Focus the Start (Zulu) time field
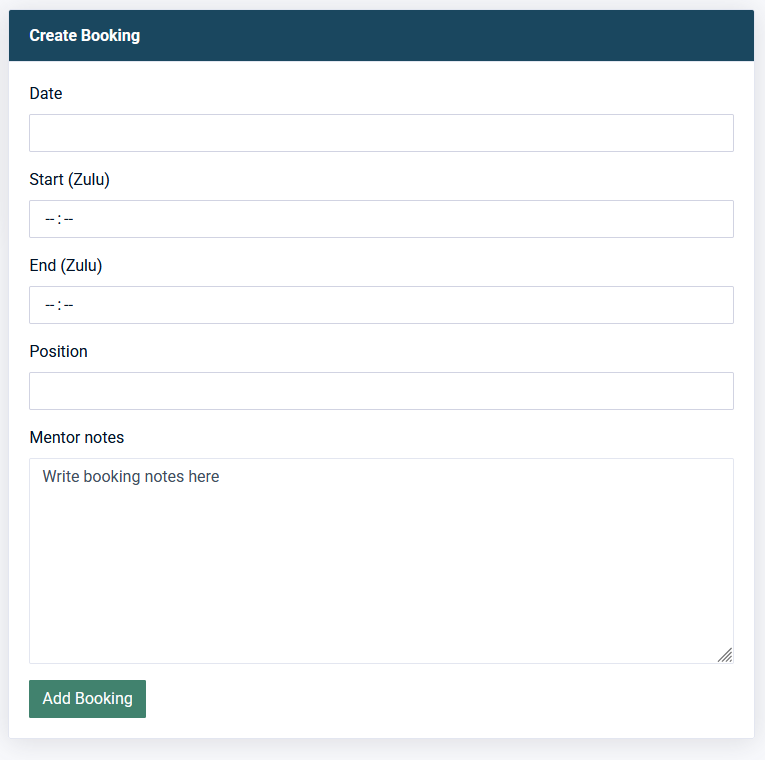 click(x=381, y=219)
